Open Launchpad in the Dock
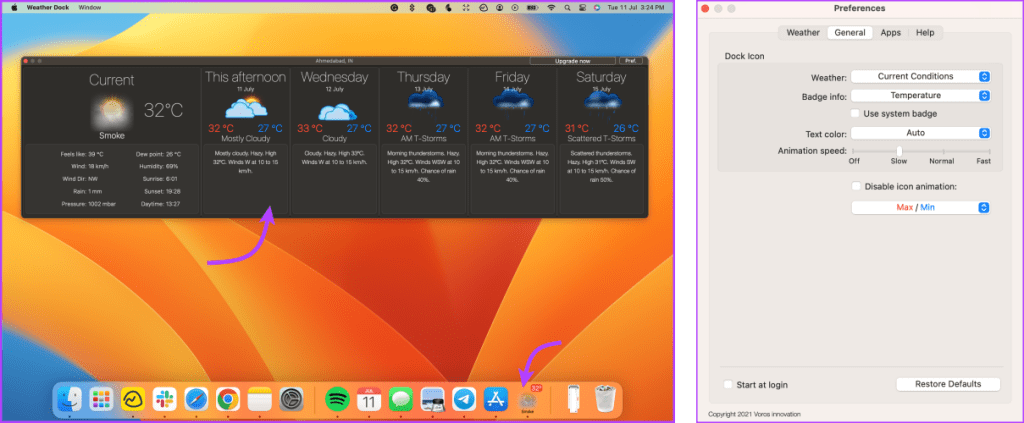This screenshot has height=423, width=1024. [x=101, y=398]
